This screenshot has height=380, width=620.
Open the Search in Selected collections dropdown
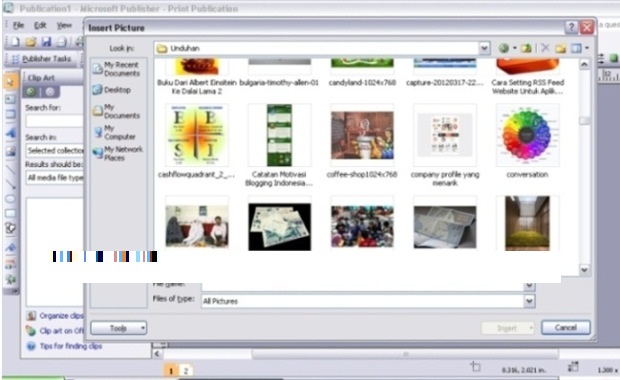click(55, 151)
